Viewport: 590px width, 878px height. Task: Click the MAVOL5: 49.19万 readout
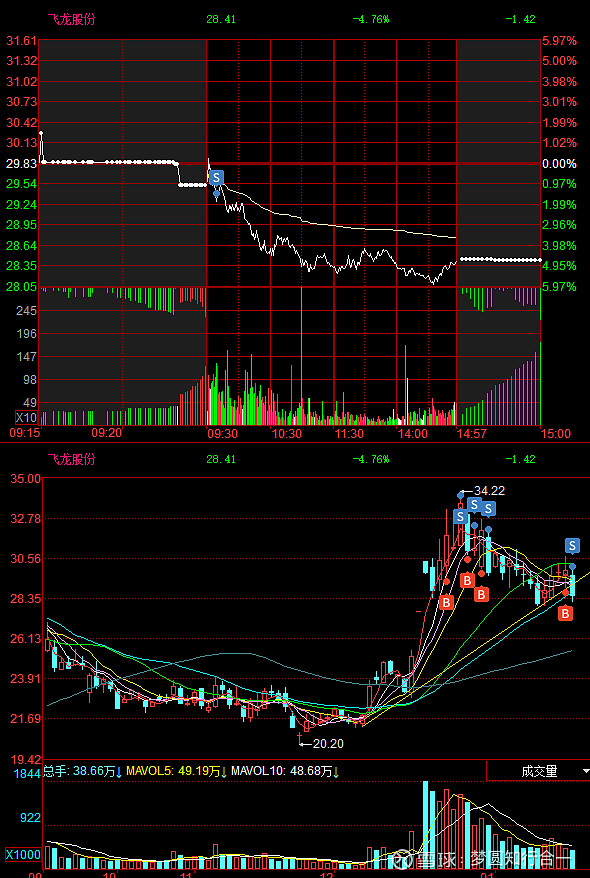(176, 772)
